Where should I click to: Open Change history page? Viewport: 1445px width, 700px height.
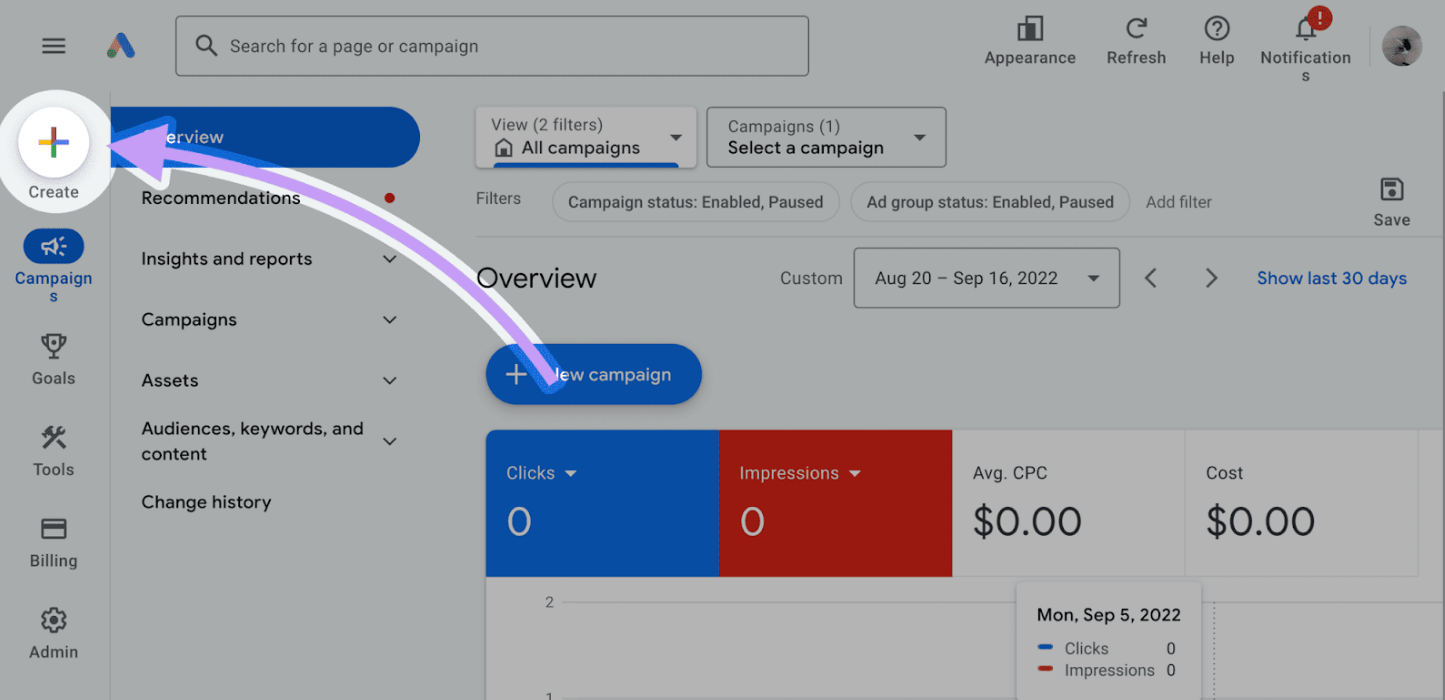point(206,502)
